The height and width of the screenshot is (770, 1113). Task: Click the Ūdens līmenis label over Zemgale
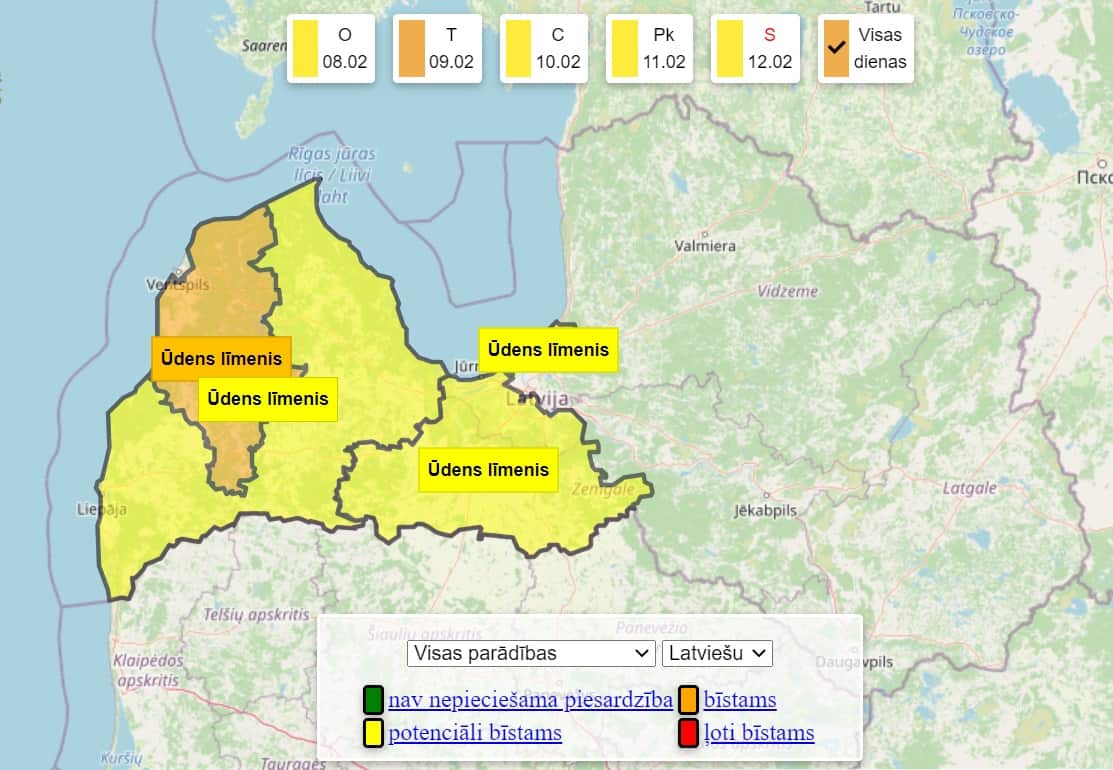488,470
